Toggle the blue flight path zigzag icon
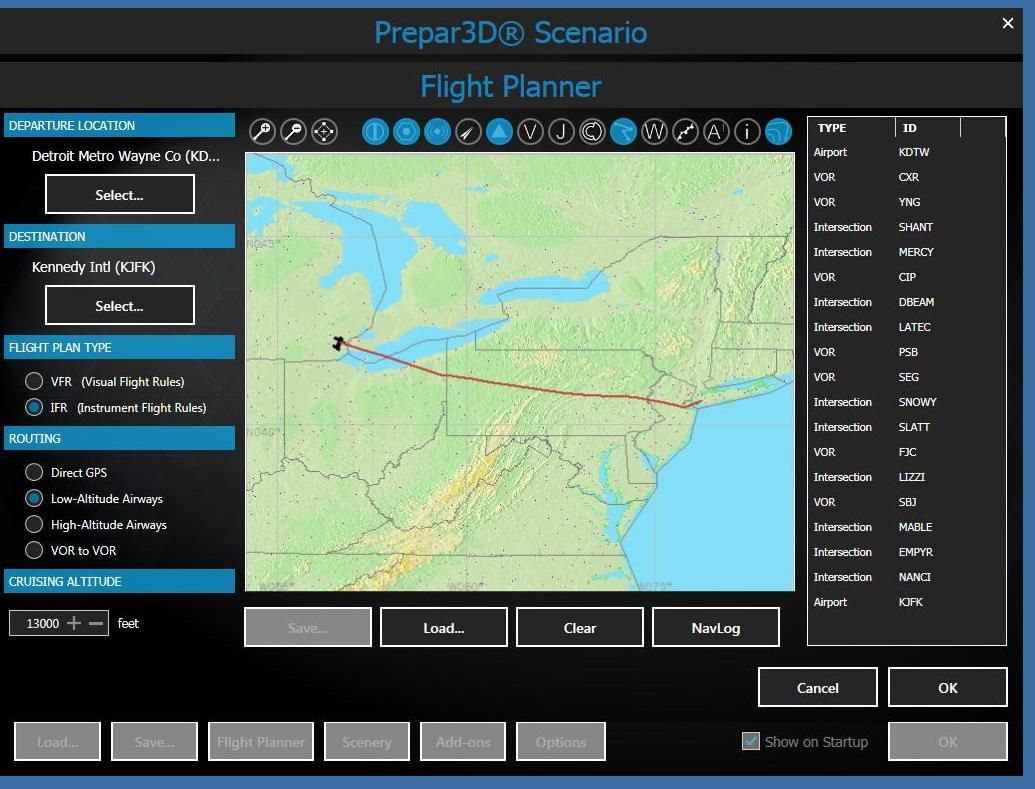 pyautogui.click(x=623, y=132)
